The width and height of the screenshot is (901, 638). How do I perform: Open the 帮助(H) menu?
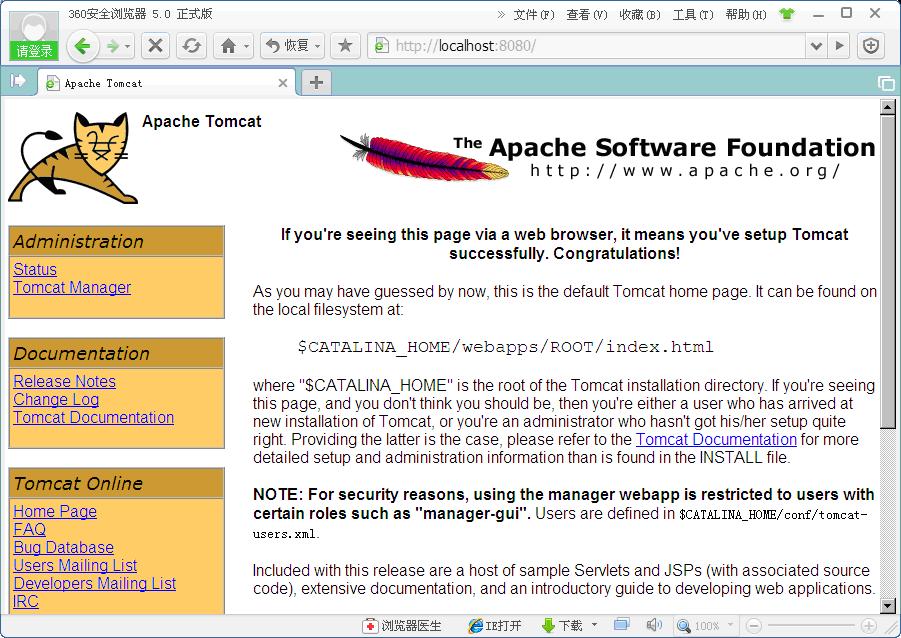point(746,15)
